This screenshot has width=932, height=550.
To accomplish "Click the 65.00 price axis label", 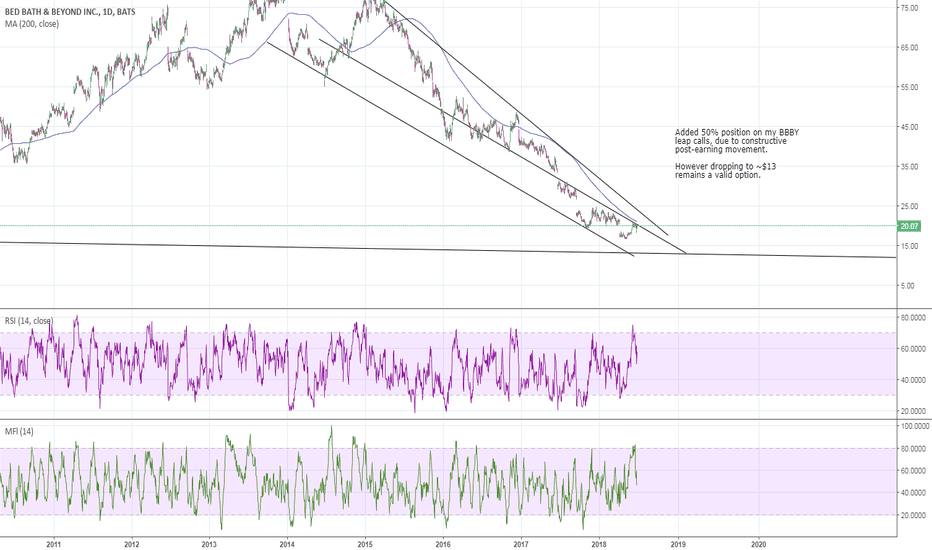I will pos(910,48).
